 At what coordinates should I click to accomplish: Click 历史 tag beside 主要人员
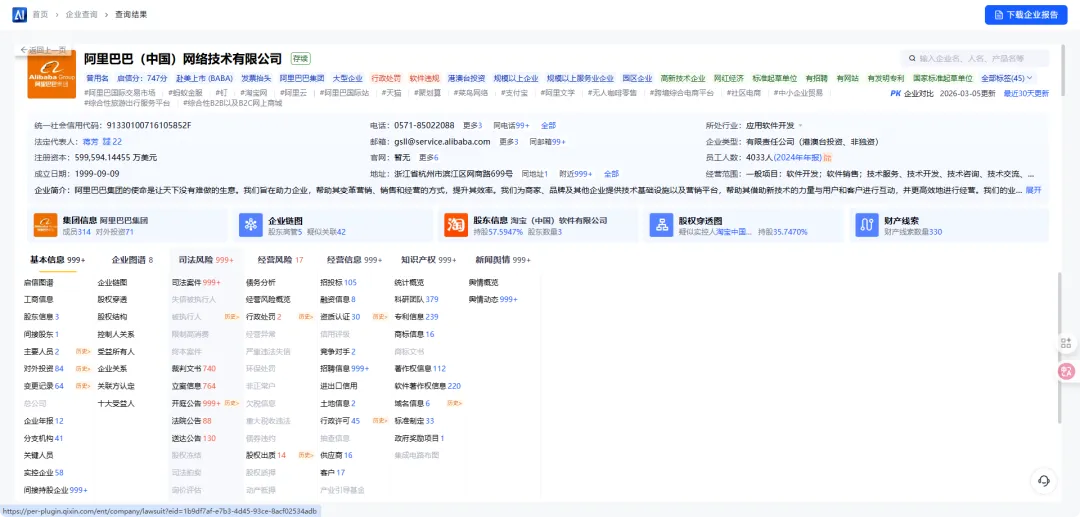(x=83, y=351)
